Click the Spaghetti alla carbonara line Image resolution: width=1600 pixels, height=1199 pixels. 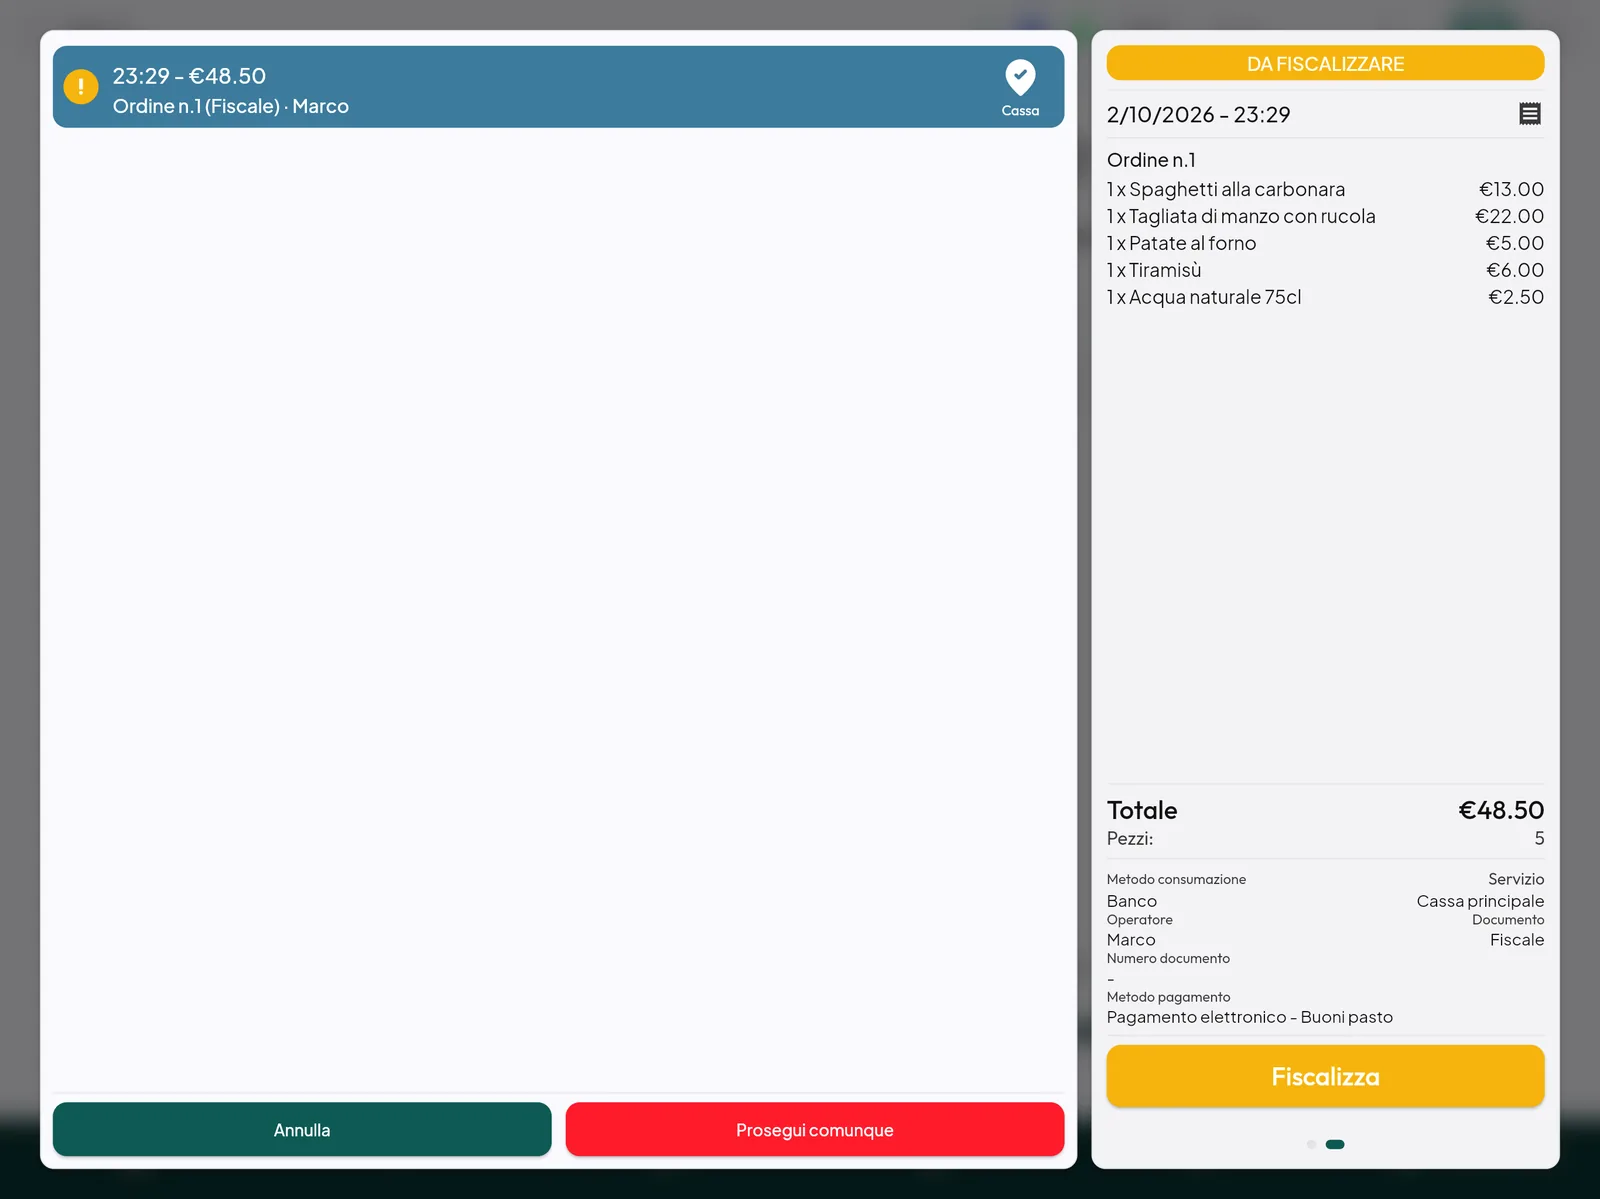click(x=1325, y=189)
